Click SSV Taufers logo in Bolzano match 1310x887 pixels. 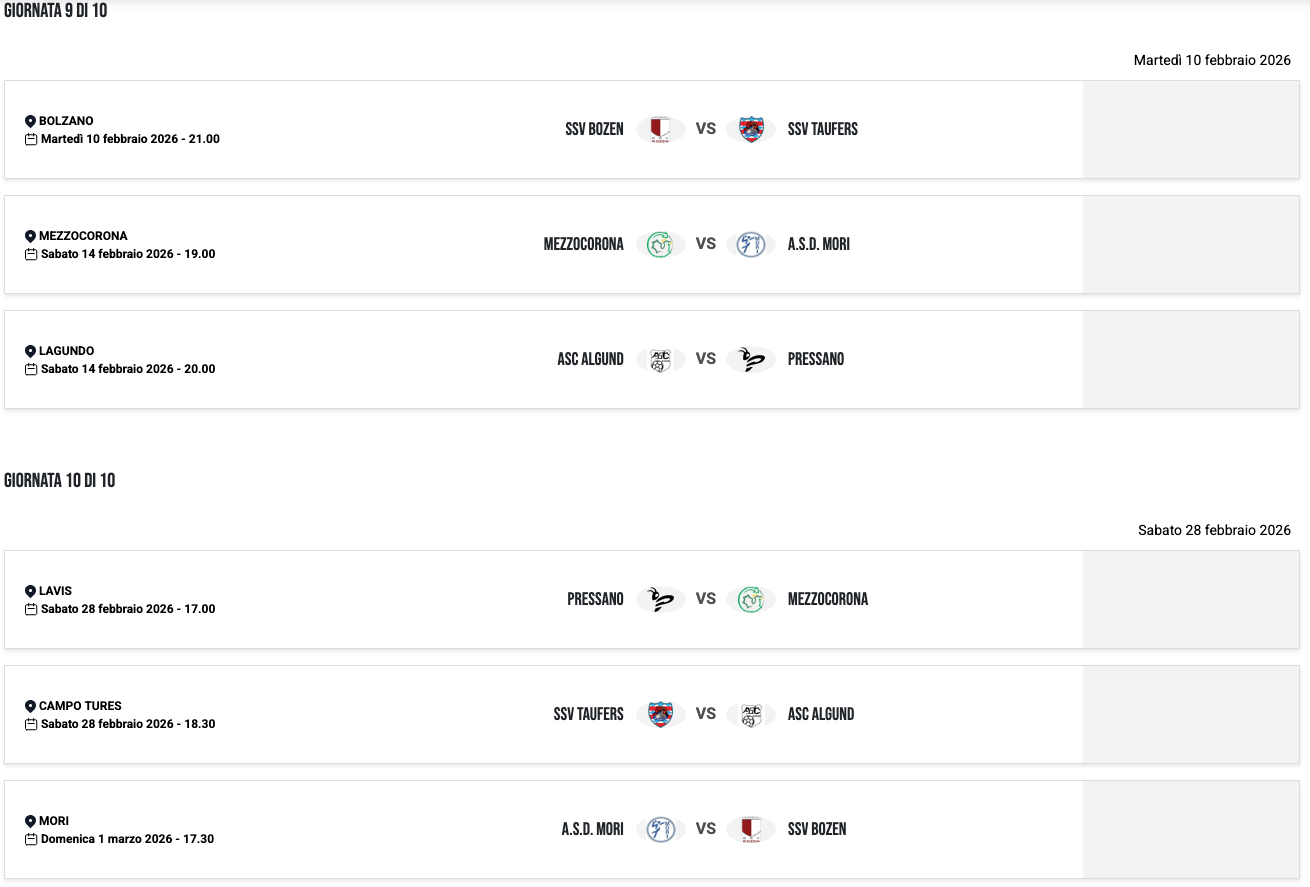tap(750, 129)
